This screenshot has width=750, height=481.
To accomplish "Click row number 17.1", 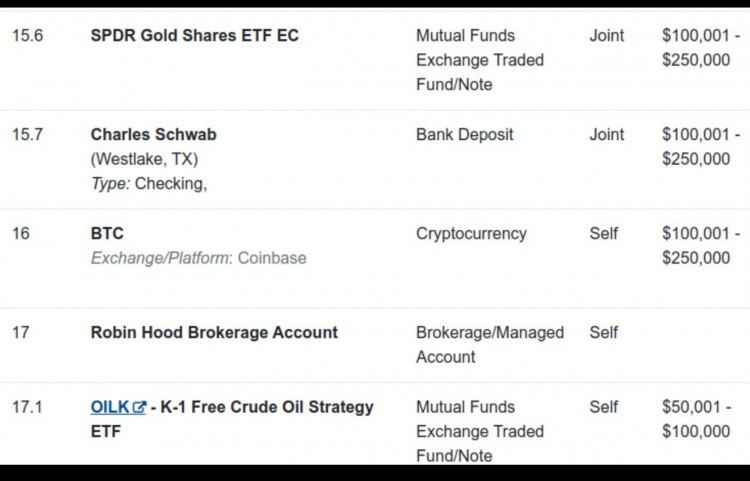I will 27,407.
